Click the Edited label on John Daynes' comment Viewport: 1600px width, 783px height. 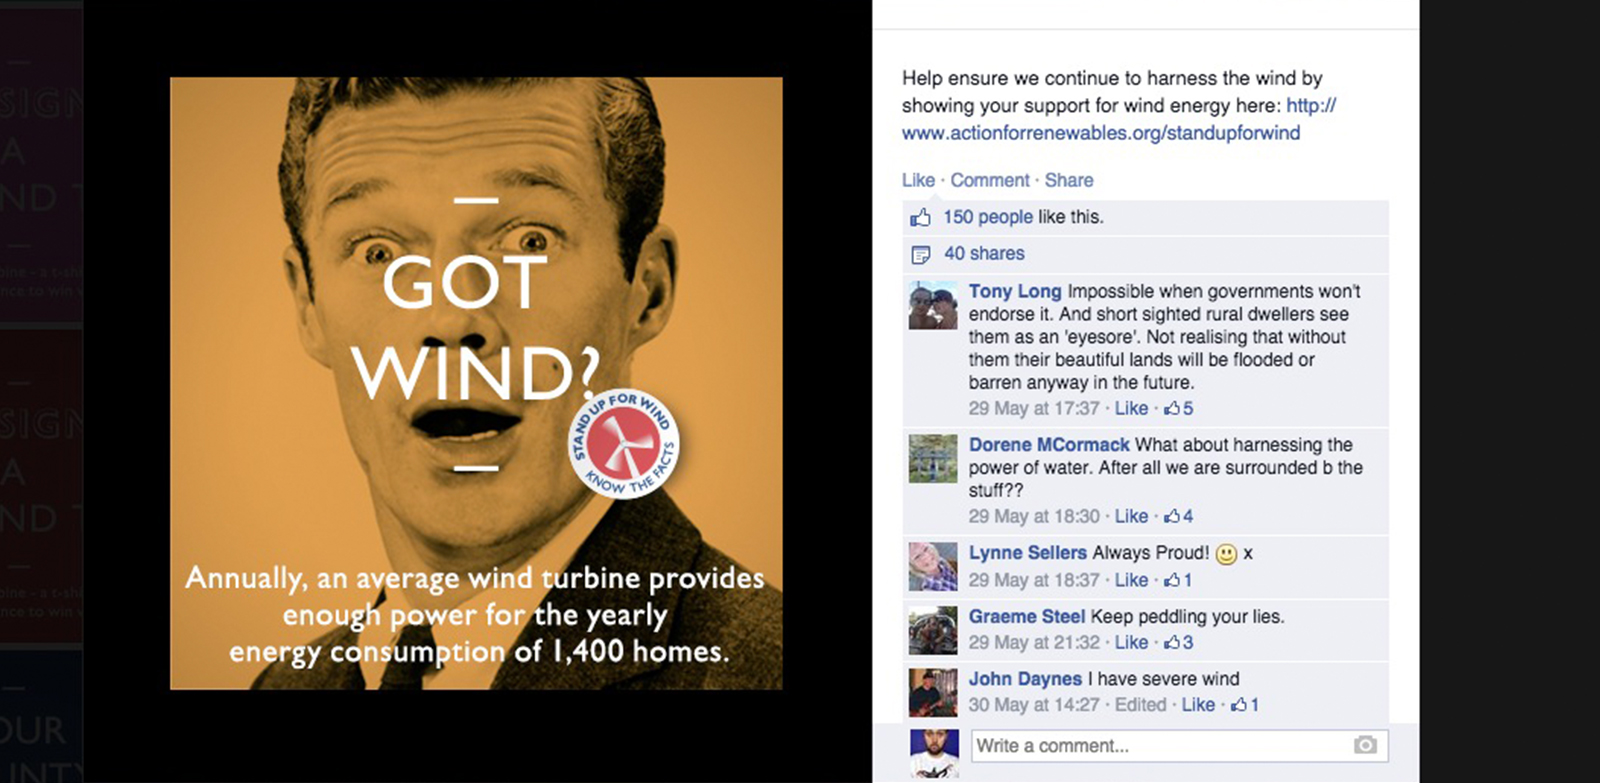pyautogui.click(x=1140, y=704)
